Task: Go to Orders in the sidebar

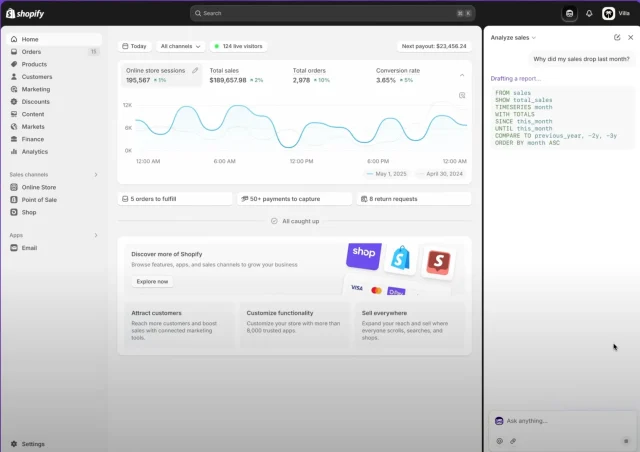Action: click(54, 52)
